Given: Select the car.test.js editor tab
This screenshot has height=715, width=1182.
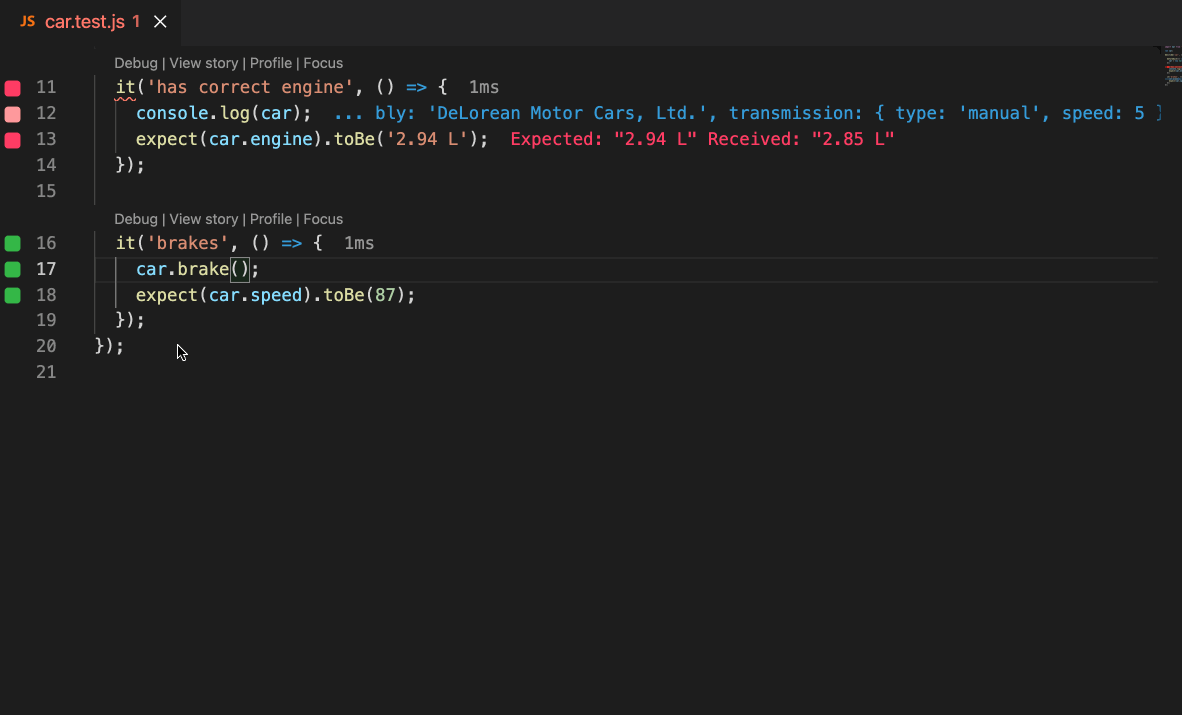Looking at the screenshot, I should point(85,22).
